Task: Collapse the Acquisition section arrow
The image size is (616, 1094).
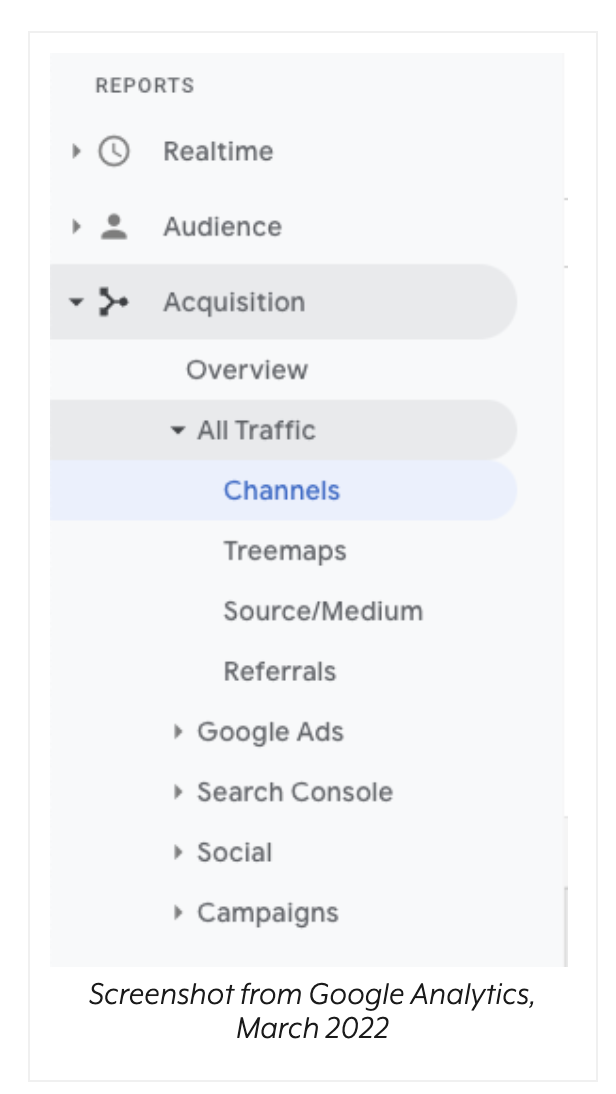Action: (76, 302)
